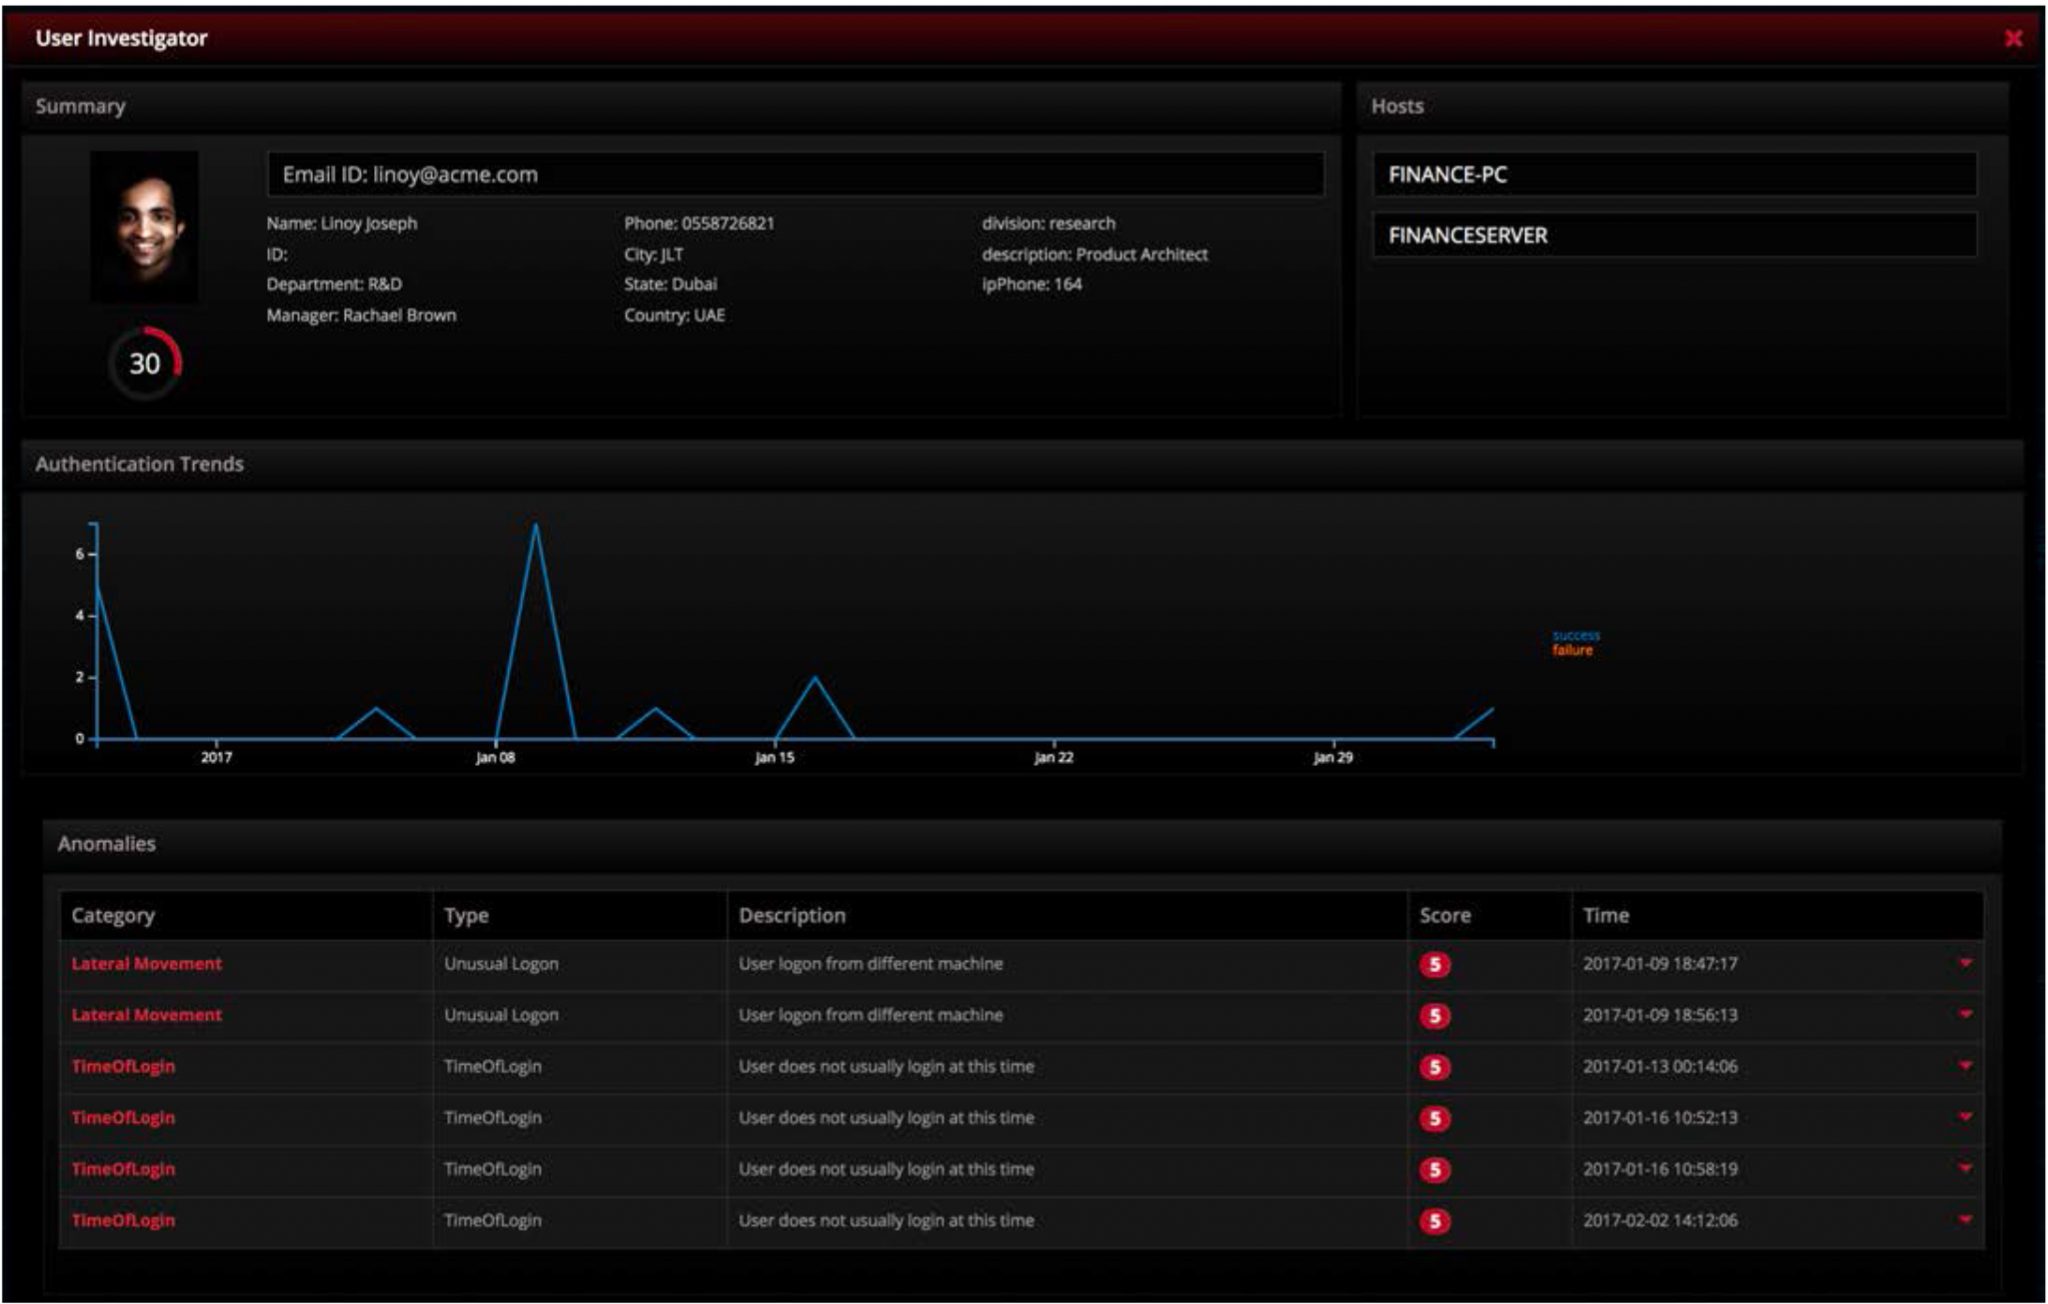Toggle the success series in chart legend
The height and width of the screenshot is (1304, 2048).
1576,636
